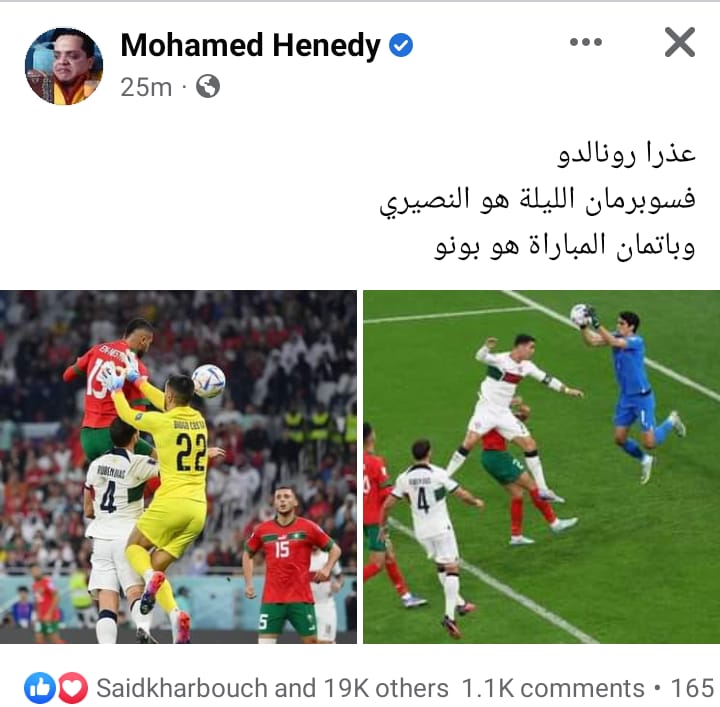Open the 1.1K comments list
This screenshot has width=720, height=707.
553,688
